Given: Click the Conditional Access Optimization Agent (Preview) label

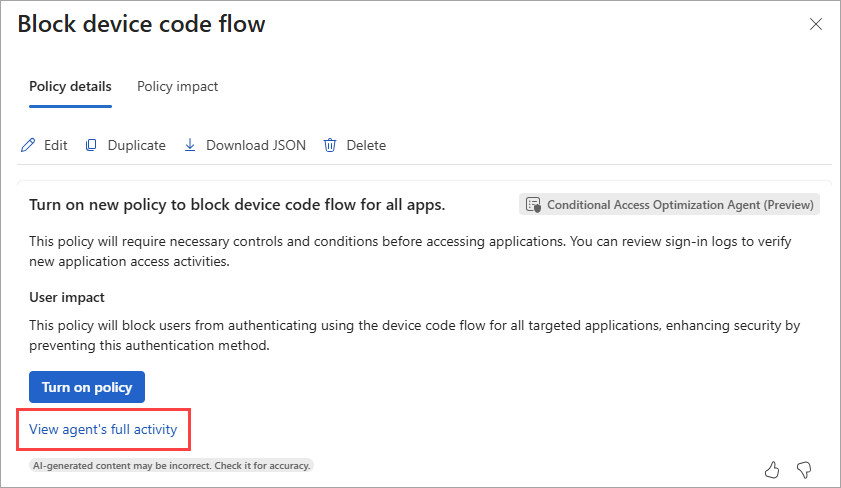Looking at the screenshot, I should coord(680,205).
